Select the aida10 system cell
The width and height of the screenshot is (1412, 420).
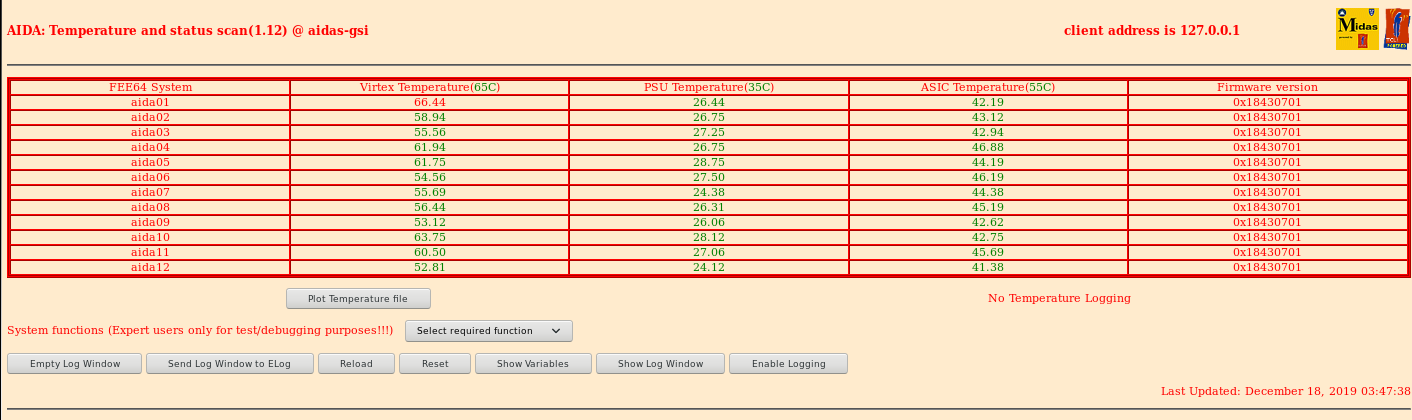coord(151,238)
